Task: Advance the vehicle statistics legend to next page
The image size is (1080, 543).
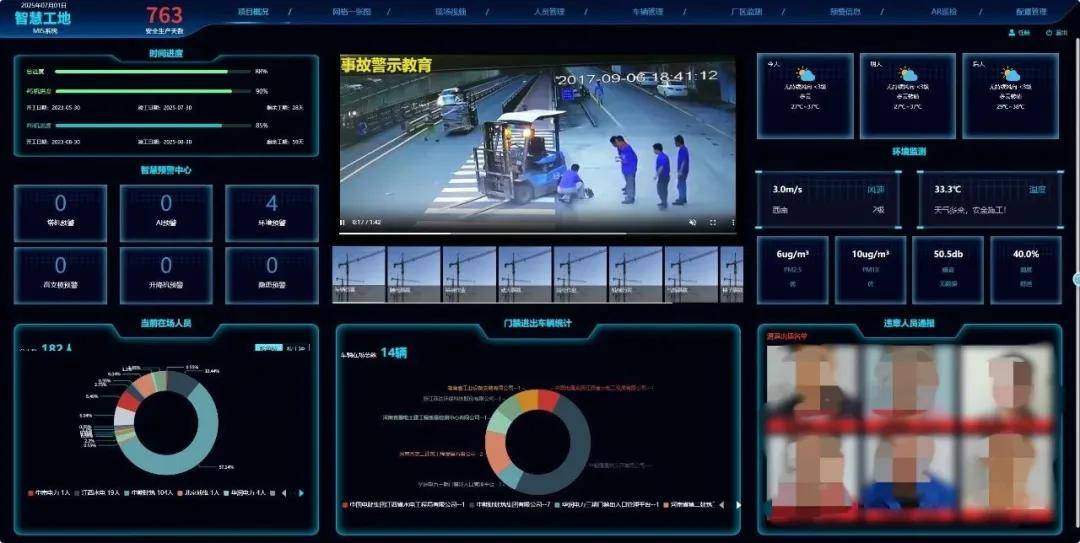Action: coord(739,505)
